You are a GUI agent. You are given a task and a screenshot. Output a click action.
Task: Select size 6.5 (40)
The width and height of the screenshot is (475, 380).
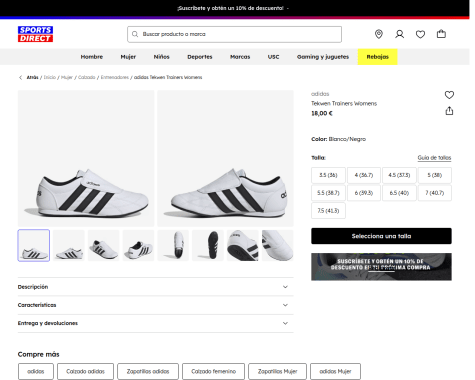399,193
